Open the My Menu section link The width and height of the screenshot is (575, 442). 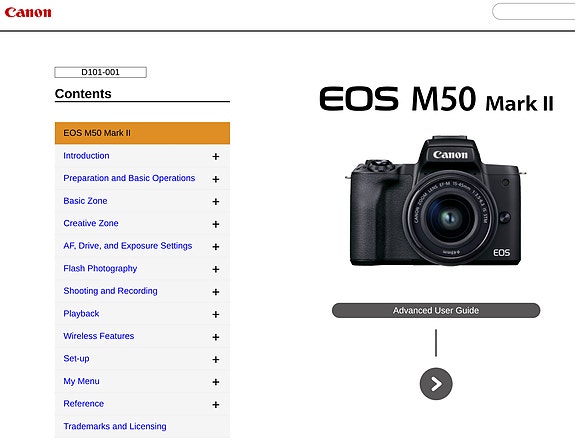[81, 381]
